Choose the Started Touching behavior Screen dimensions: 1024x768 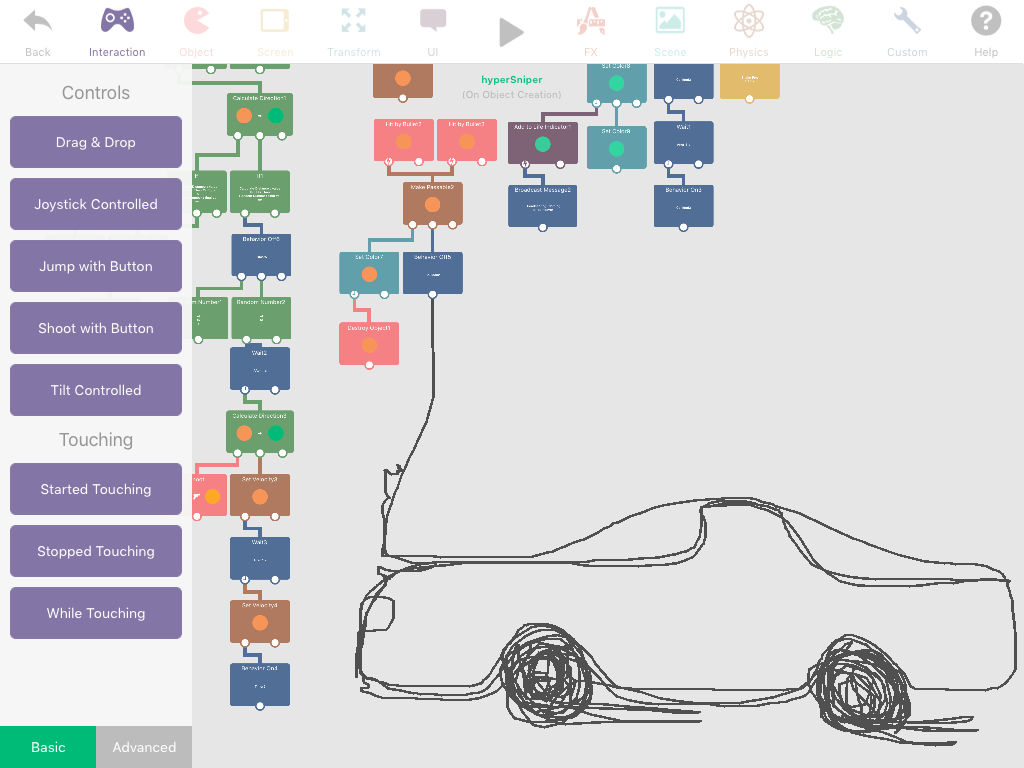tap(96, 489)
